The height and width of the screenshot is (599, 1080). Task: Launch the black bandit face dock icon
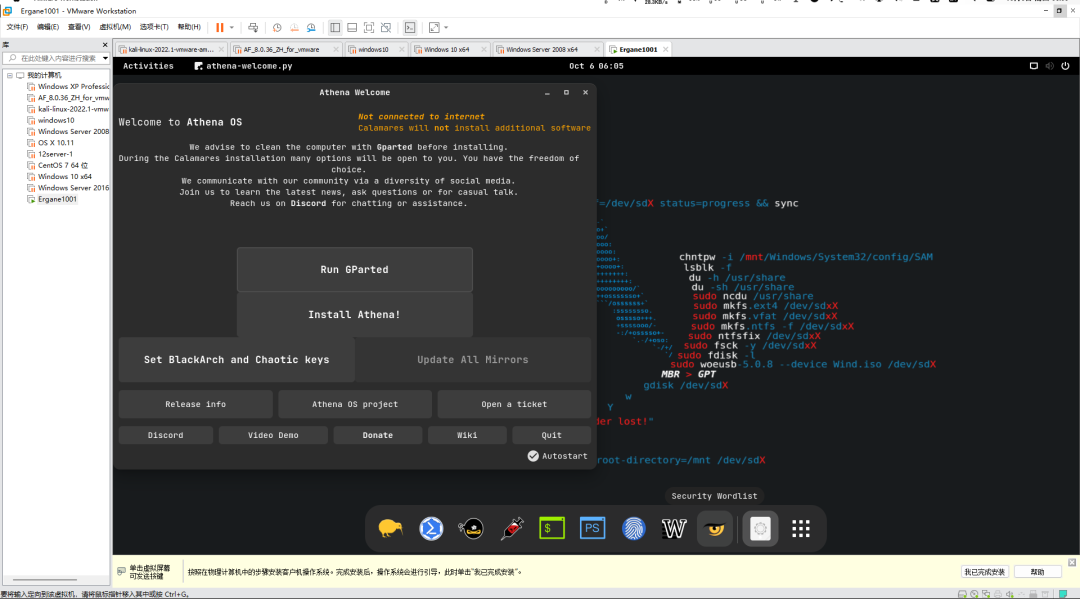tap(472, 529)
